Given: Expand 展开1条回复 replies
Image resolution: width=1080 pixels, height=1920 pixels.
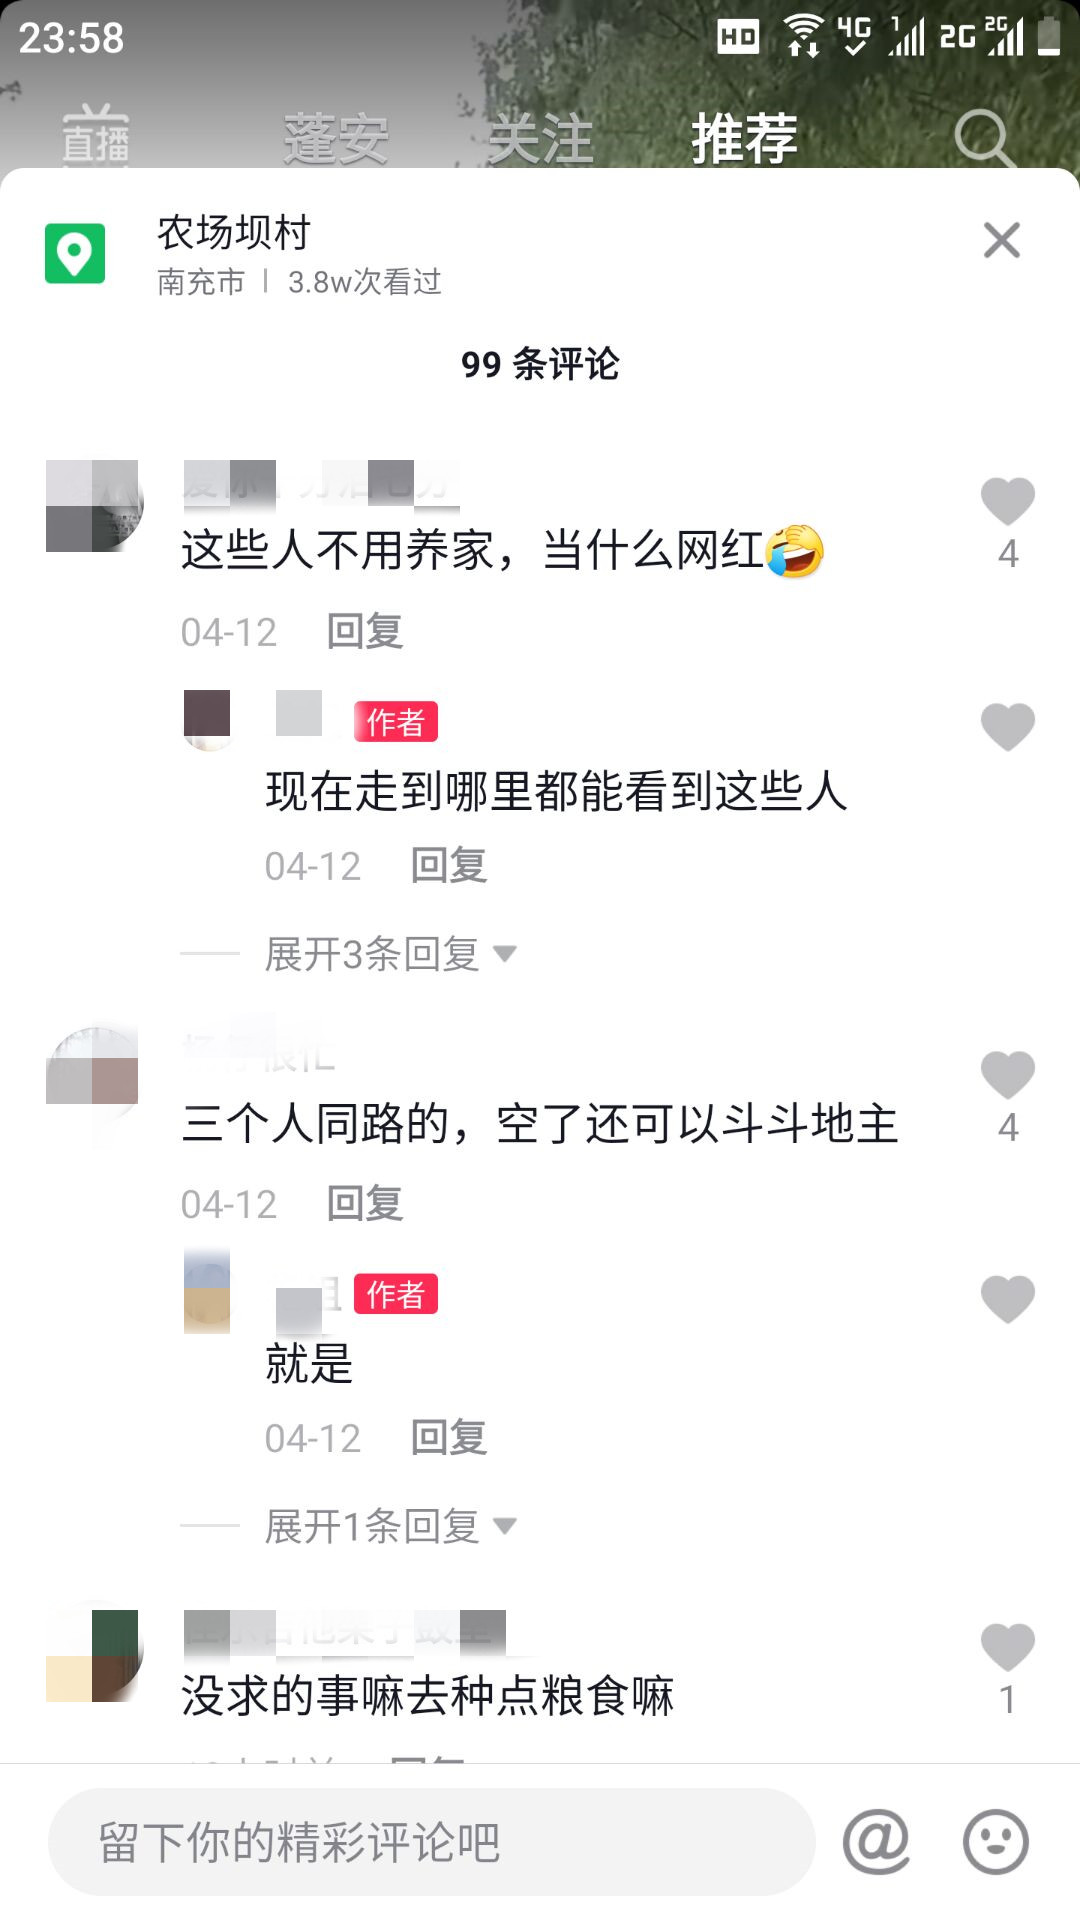Looking at the screenshot, I should point(390,1526).
